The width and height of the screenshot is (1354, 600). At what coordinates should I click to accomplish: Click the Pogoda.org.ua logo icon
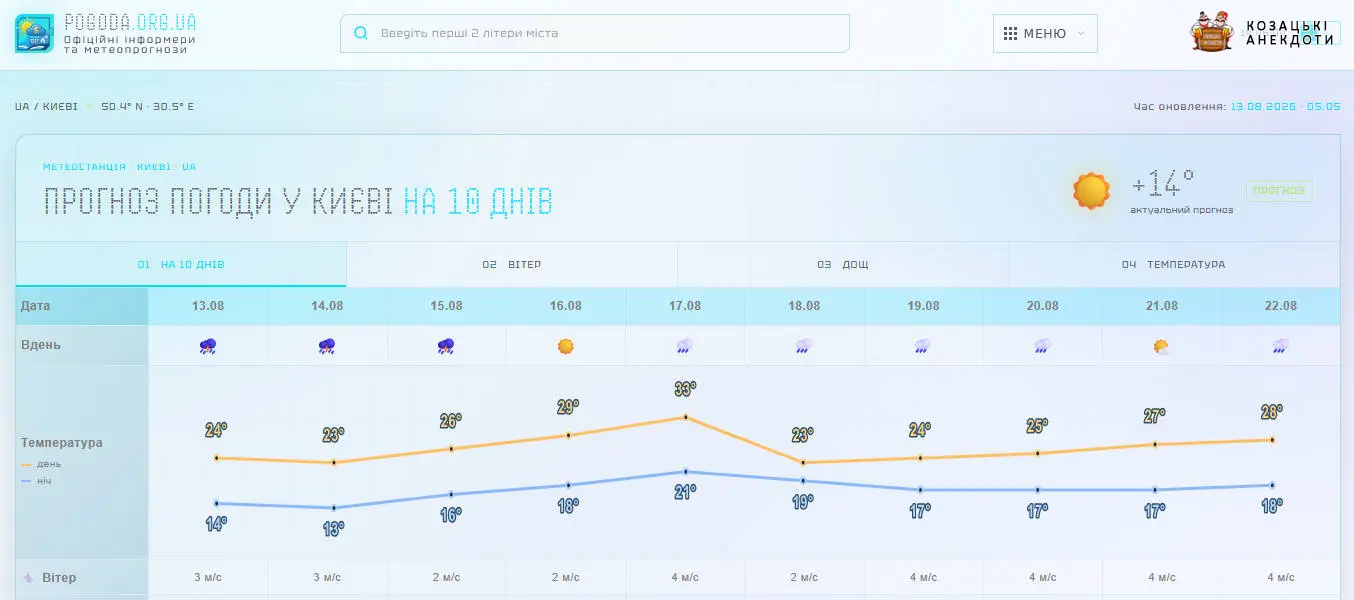coord(35,33)
